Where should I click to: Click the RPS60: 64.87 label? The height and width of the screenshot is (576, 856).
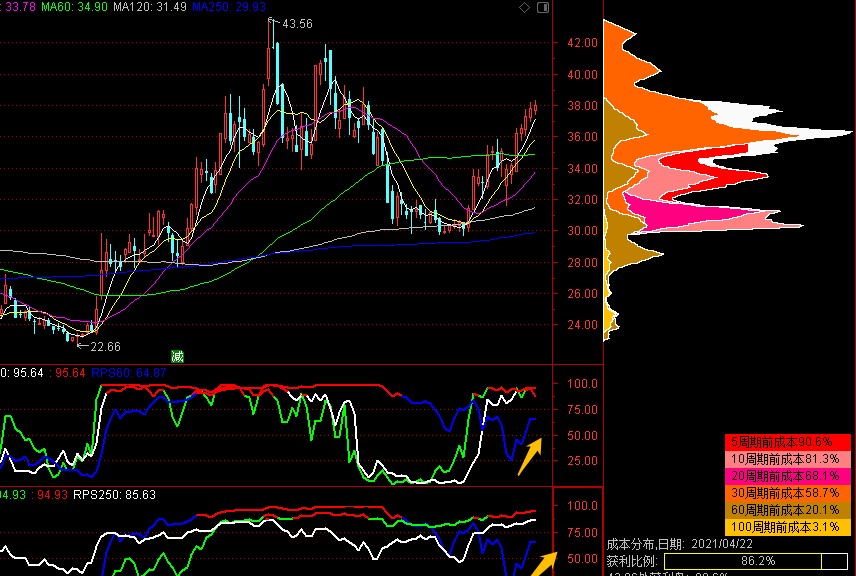click(128, 373)
